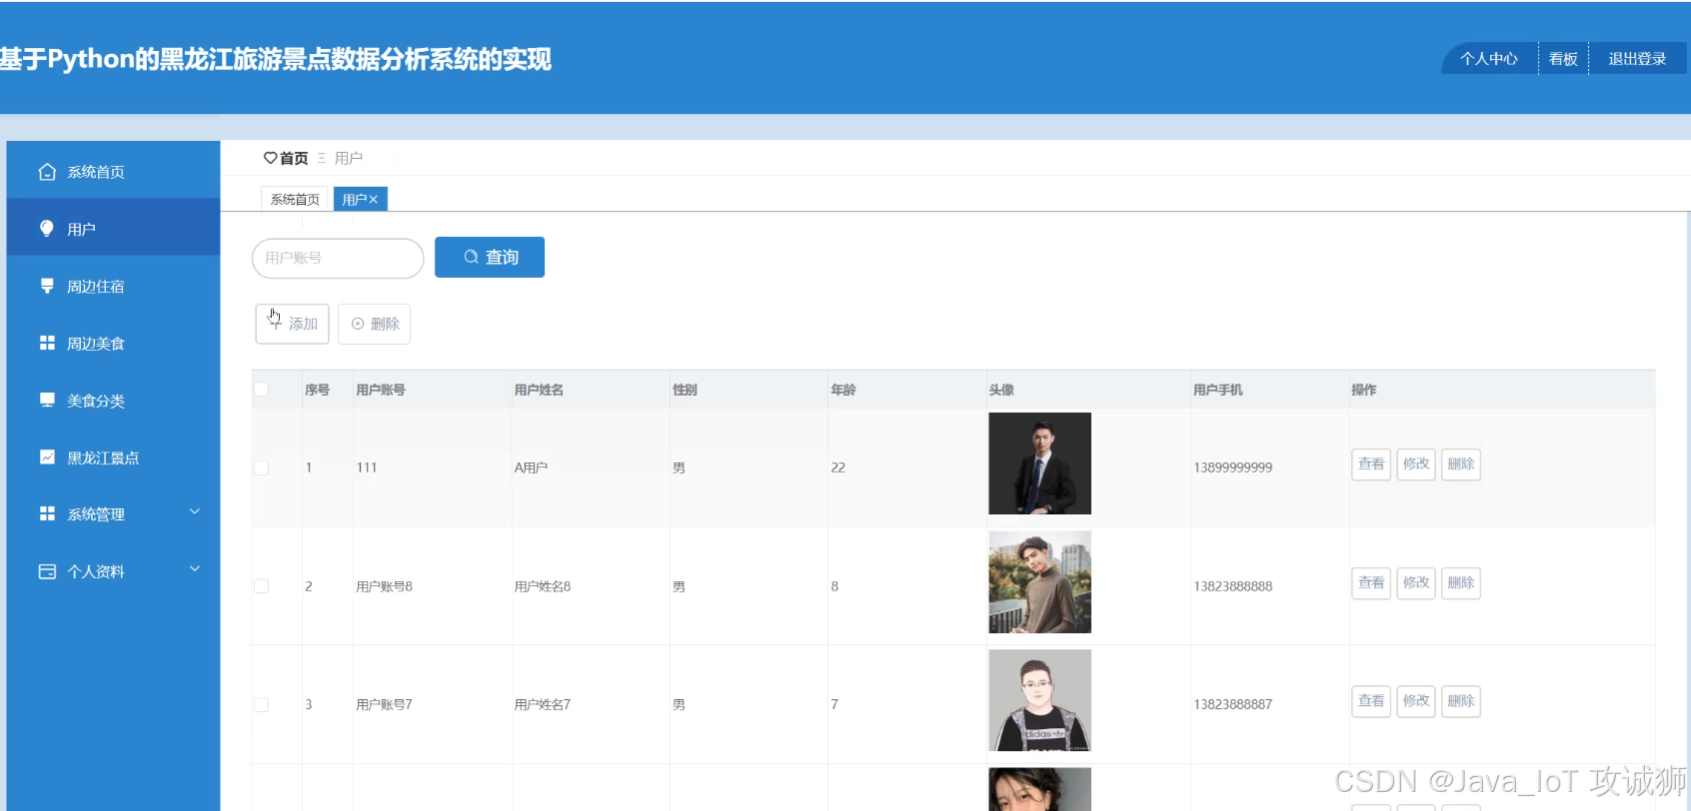Screen dimensions: 1691x811
Task: Open 周边美食 in the sidebar
Action: coord(113,343)
